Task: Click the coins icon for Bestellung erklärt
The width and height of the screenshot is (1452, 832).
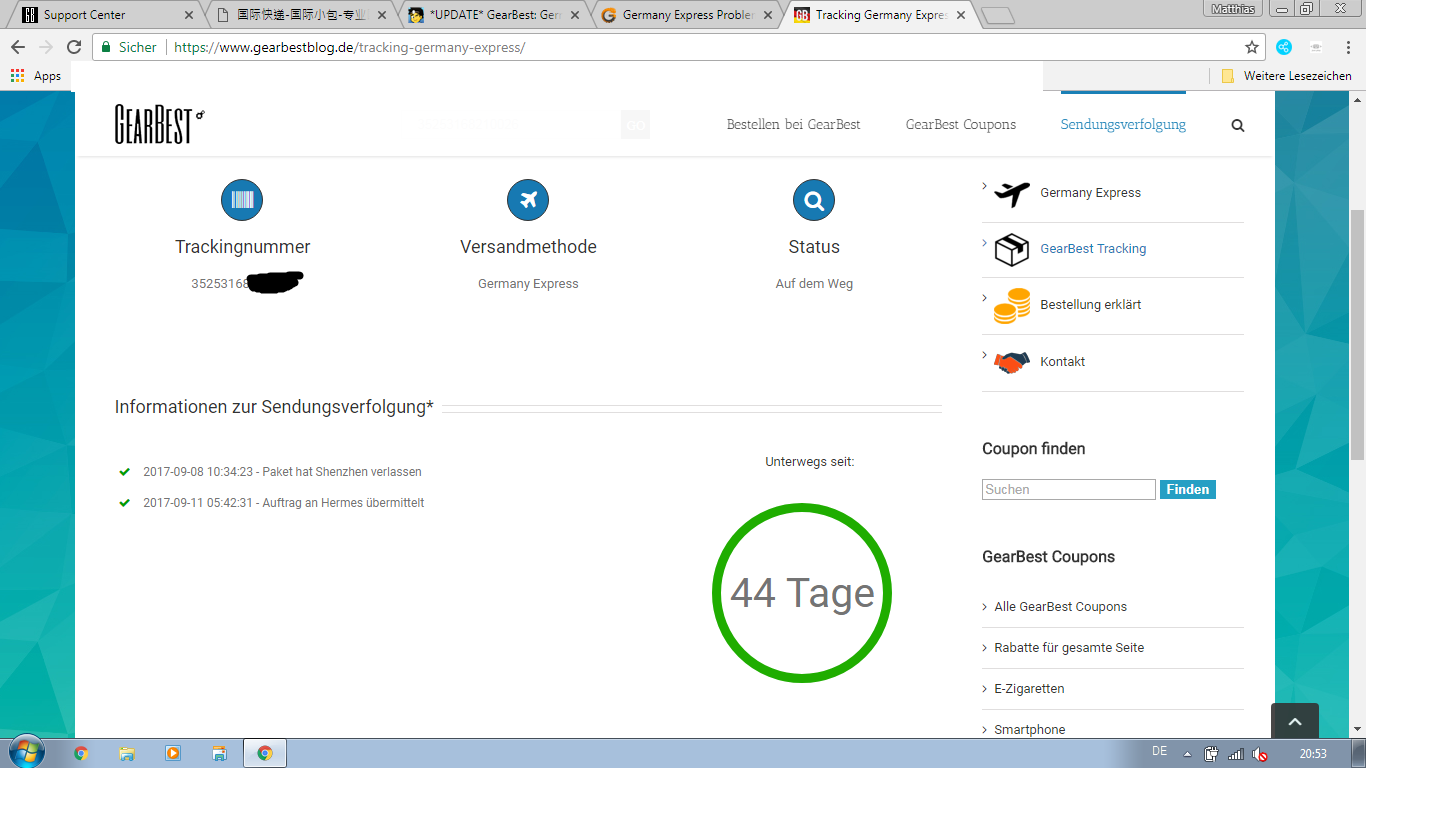Action: coord(1012,305)
